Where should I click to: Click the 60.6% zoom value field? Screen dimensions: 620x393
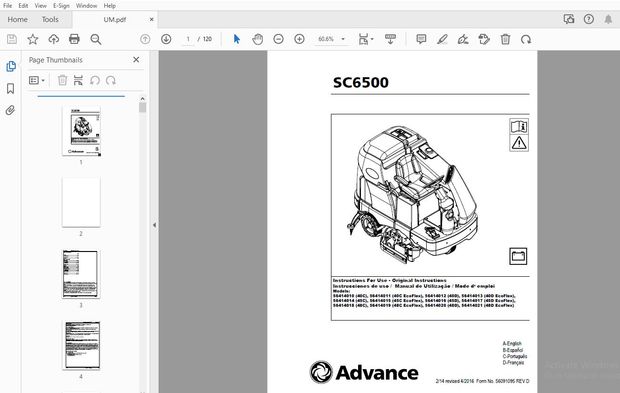pyautogui.click(x=326, y=39)
